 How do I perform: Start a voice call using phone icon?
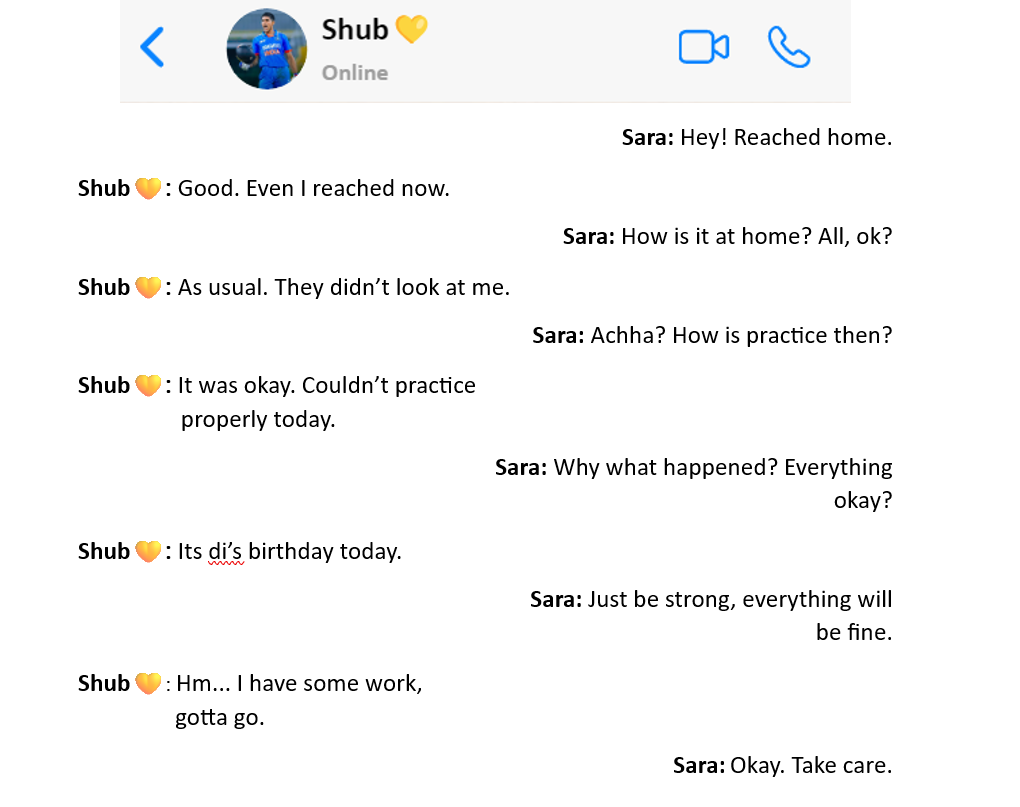(788, 47)
